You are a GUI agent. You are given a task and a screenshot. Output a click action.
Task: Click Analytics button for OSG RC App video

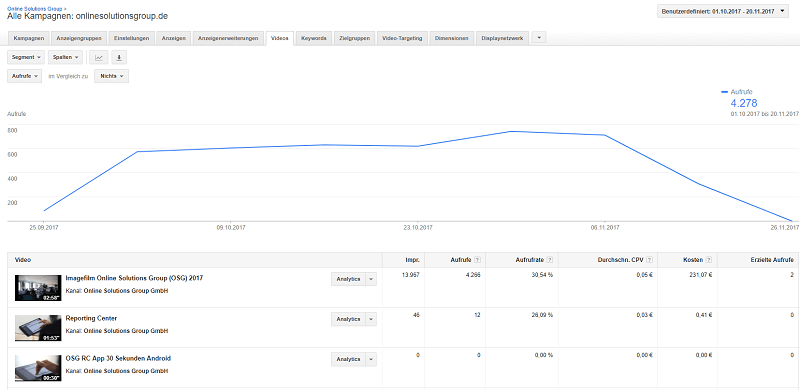pos(348,359)
